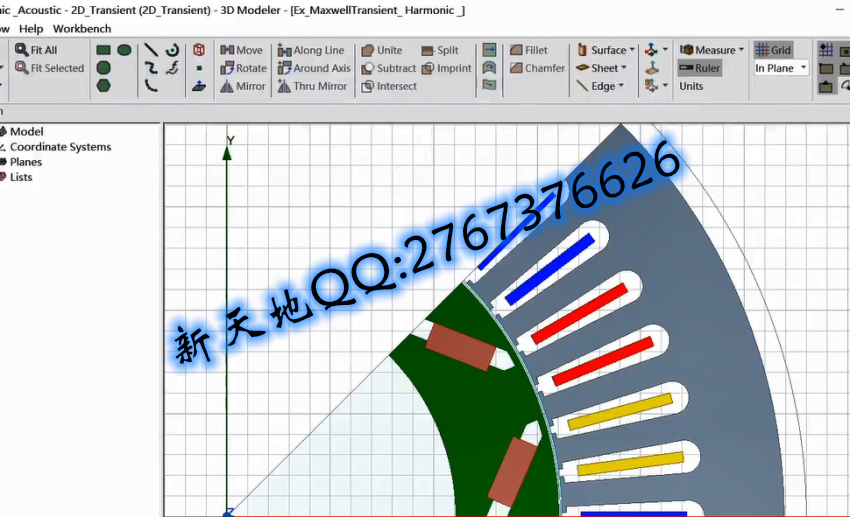Expand the Surface dropdown menu
The image size is (850, 517).
pos(606,50)
